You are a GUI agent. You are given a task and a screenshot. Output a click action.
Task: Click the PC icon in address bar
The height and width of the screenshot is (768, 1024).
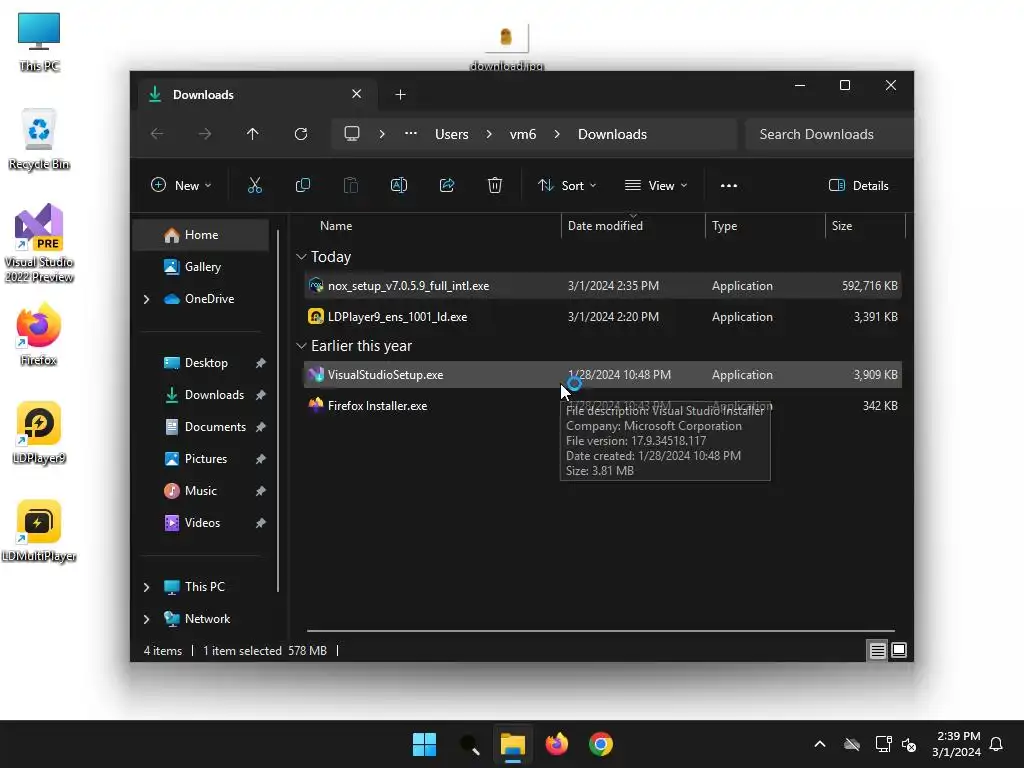[x=352, y=134]
